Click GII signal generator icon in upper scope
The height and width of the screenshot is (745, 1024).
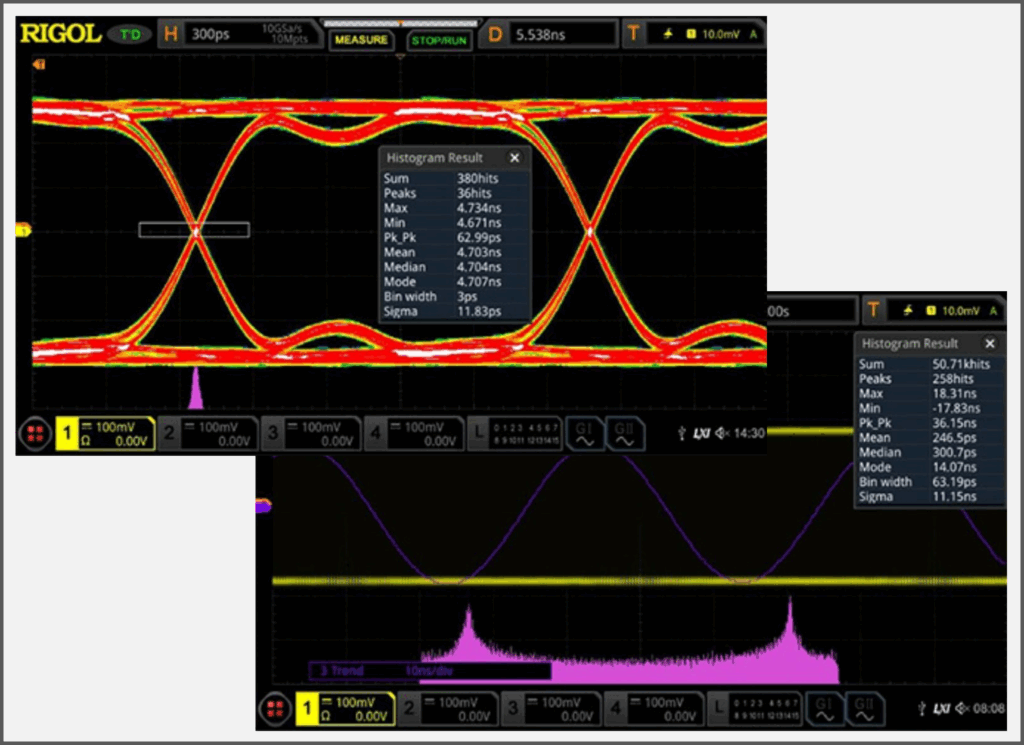pyautogui.click(x=623, y=433)
